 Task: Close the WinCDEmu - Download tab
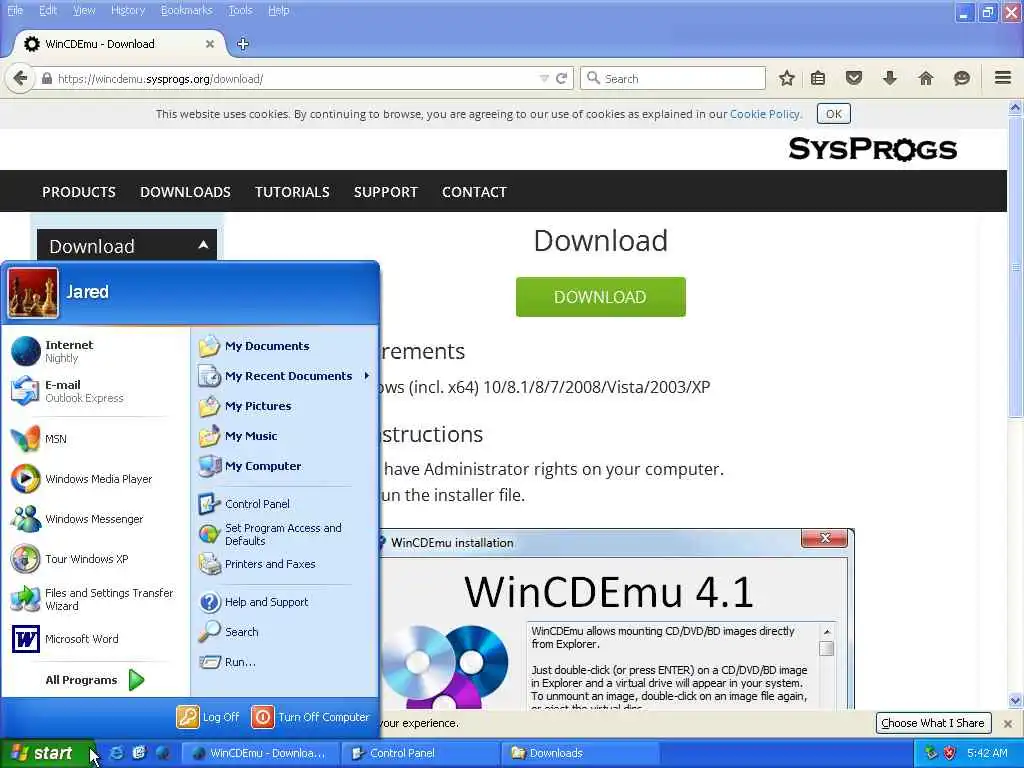click(210, 44)
